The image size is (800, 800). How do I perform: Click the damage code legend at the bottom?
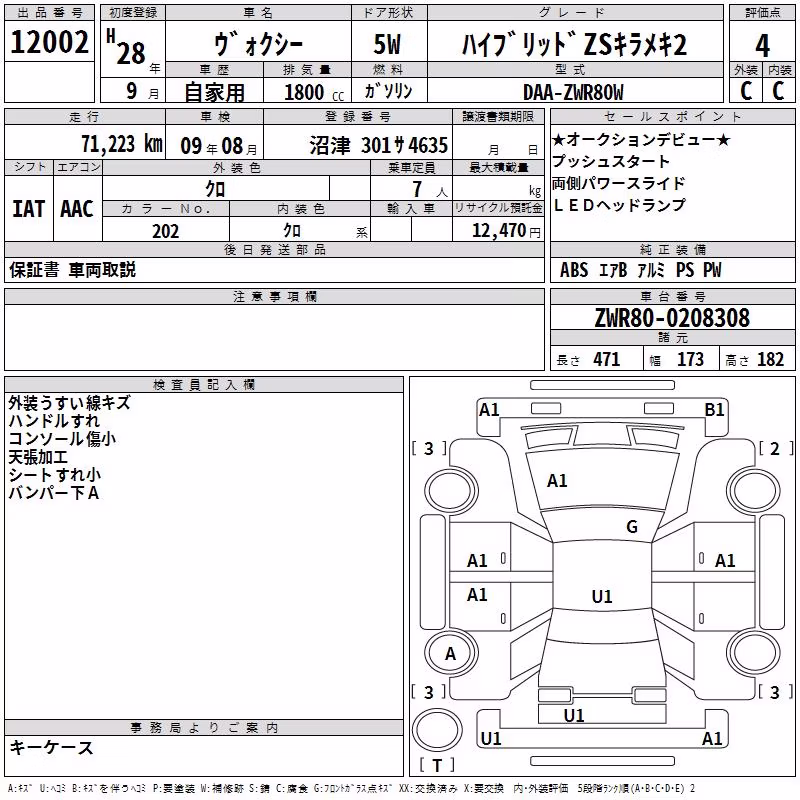coord(351,788)
